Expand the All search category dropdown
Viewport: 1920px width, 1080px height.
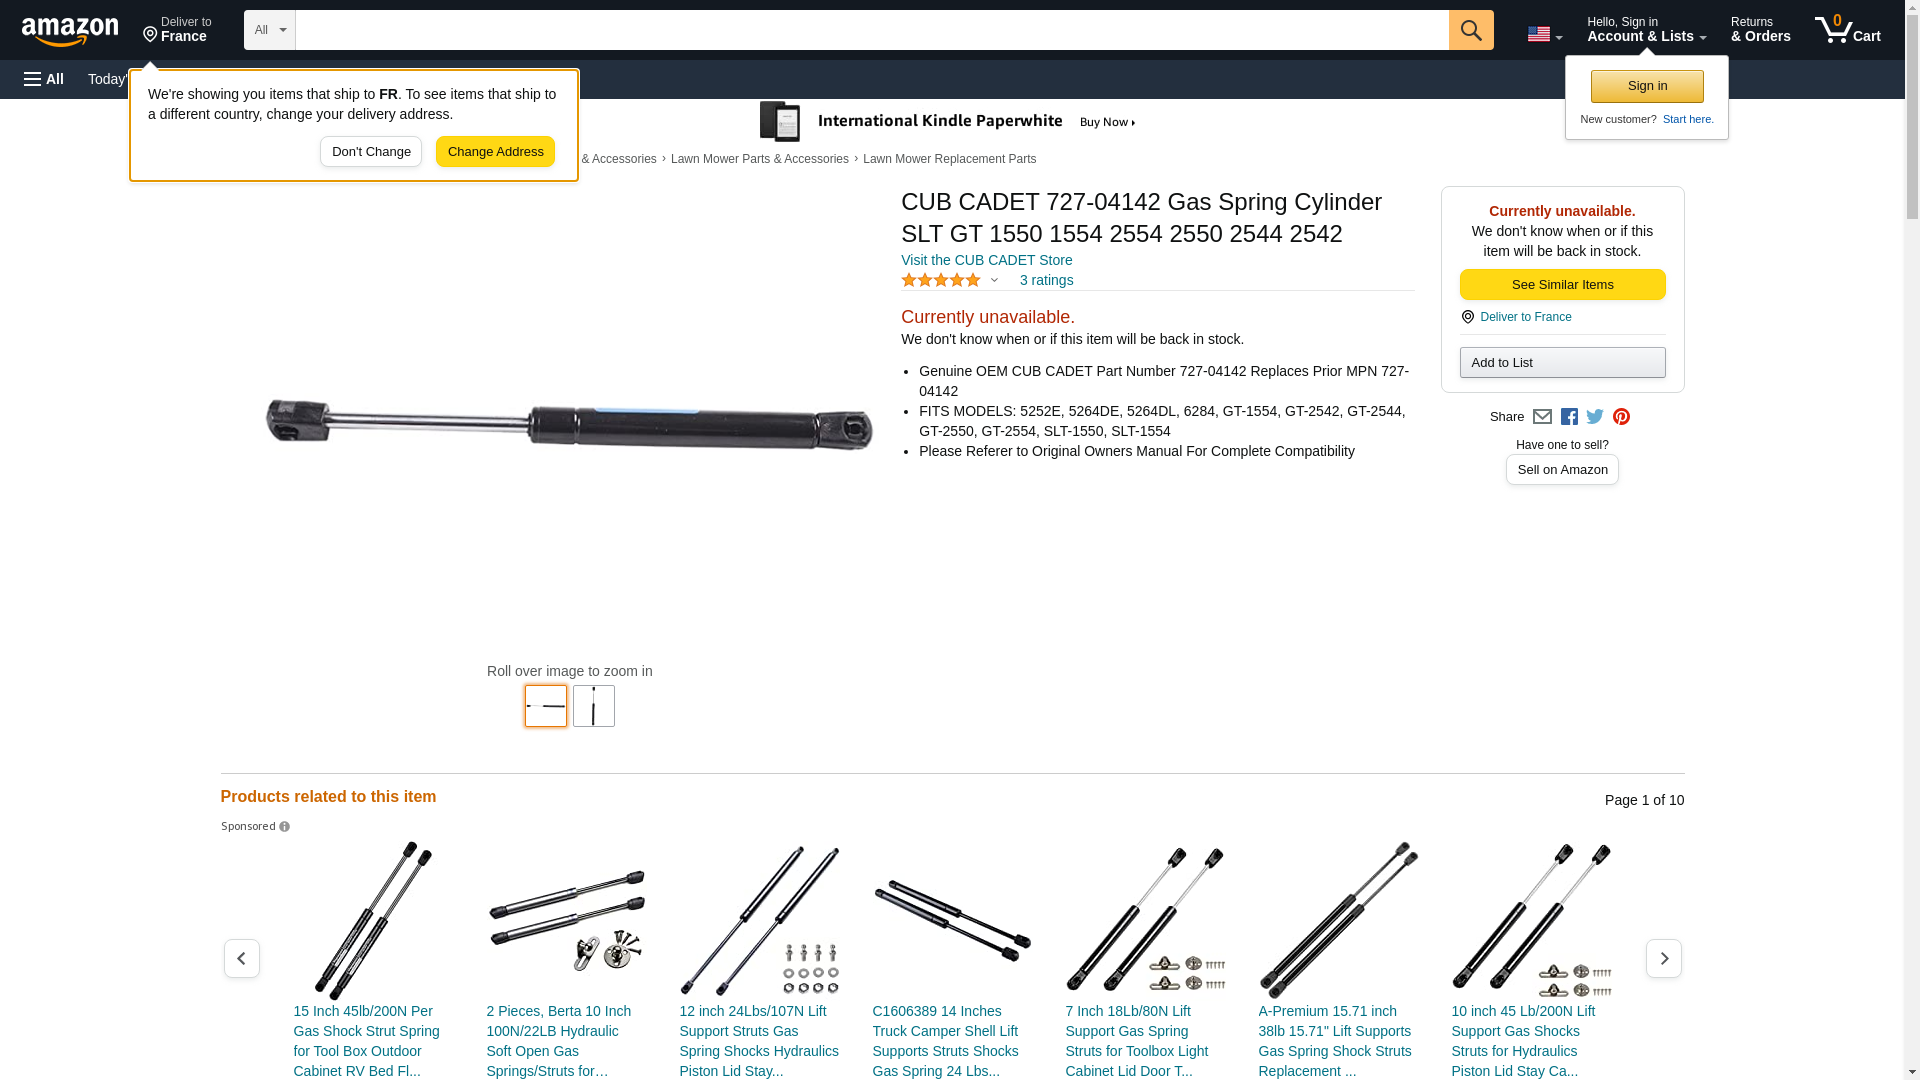tap(270, 30)
